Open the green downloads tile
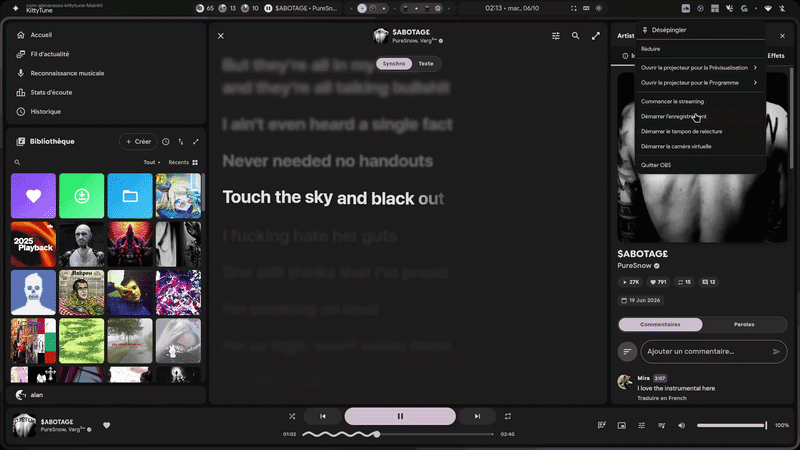This screenshot has height=450, width=800. (82, 196)
